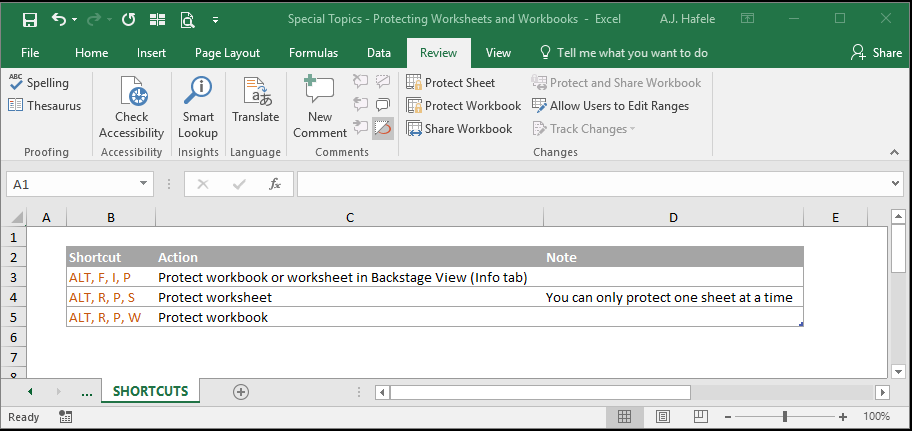Click Protect and Share Workbook

point(617,83)
